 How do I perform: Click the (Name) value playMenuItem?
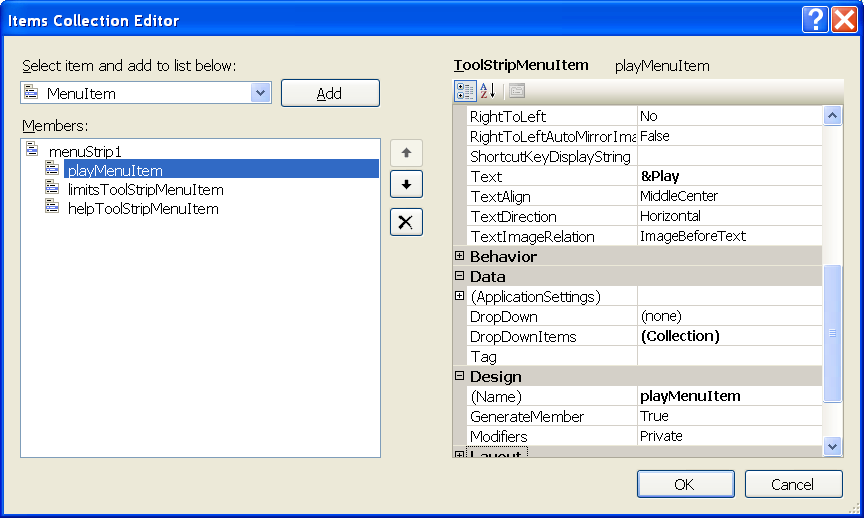[730, 396]
